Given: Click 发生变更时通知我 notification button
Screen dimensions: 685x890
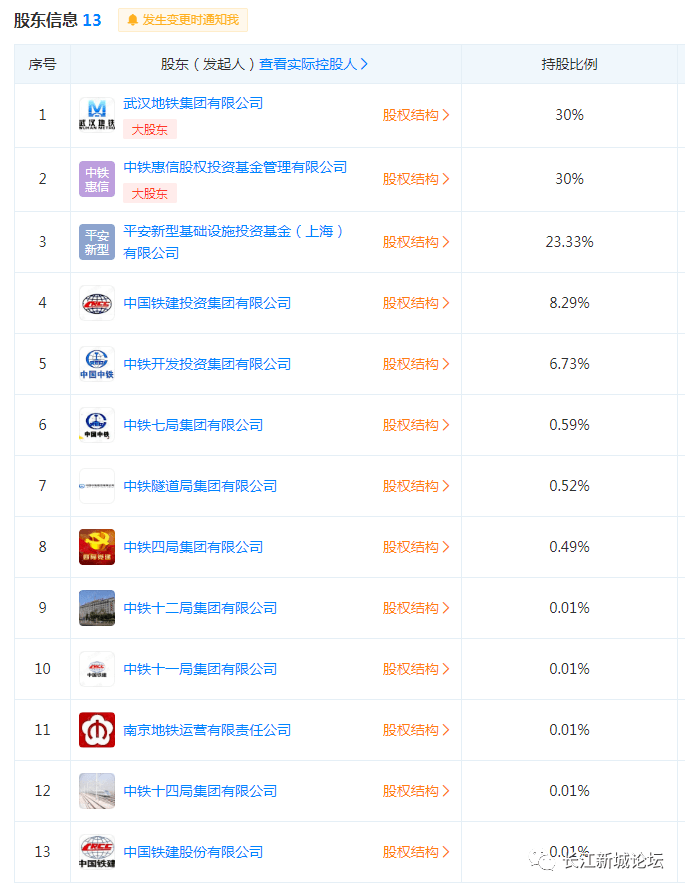Looking at the screenshot, I should click(x=183, y=20).
